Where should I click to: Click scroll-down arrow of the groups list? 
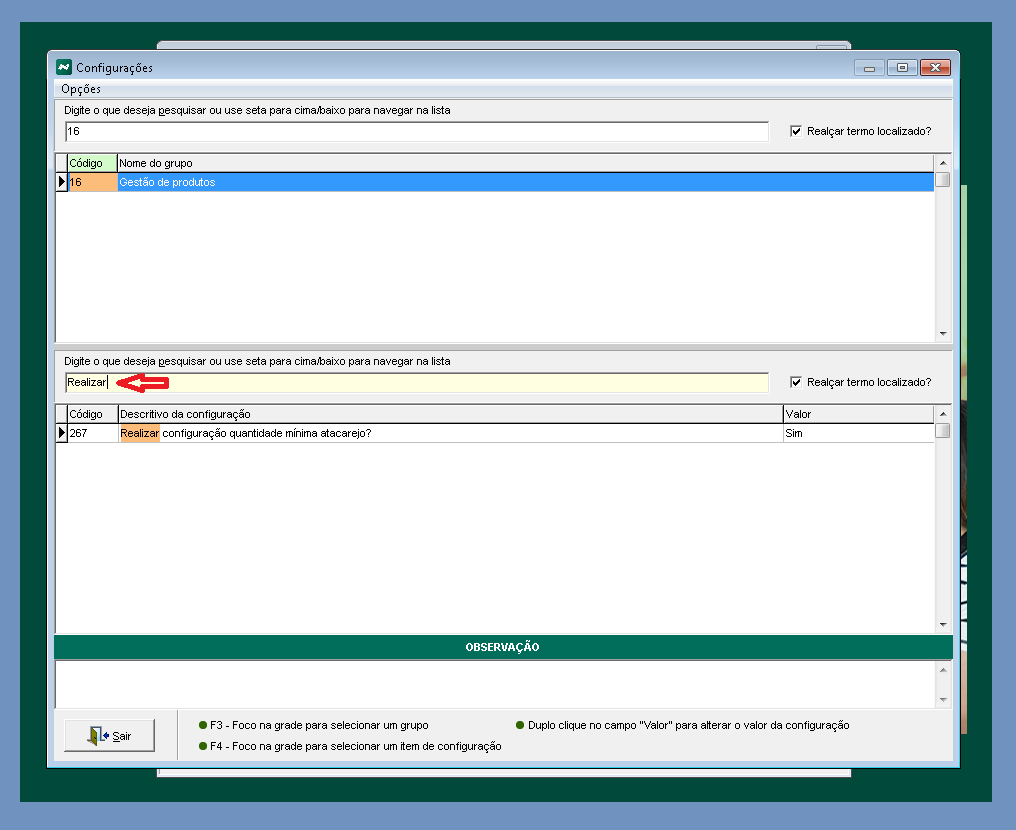coord(942,334)
